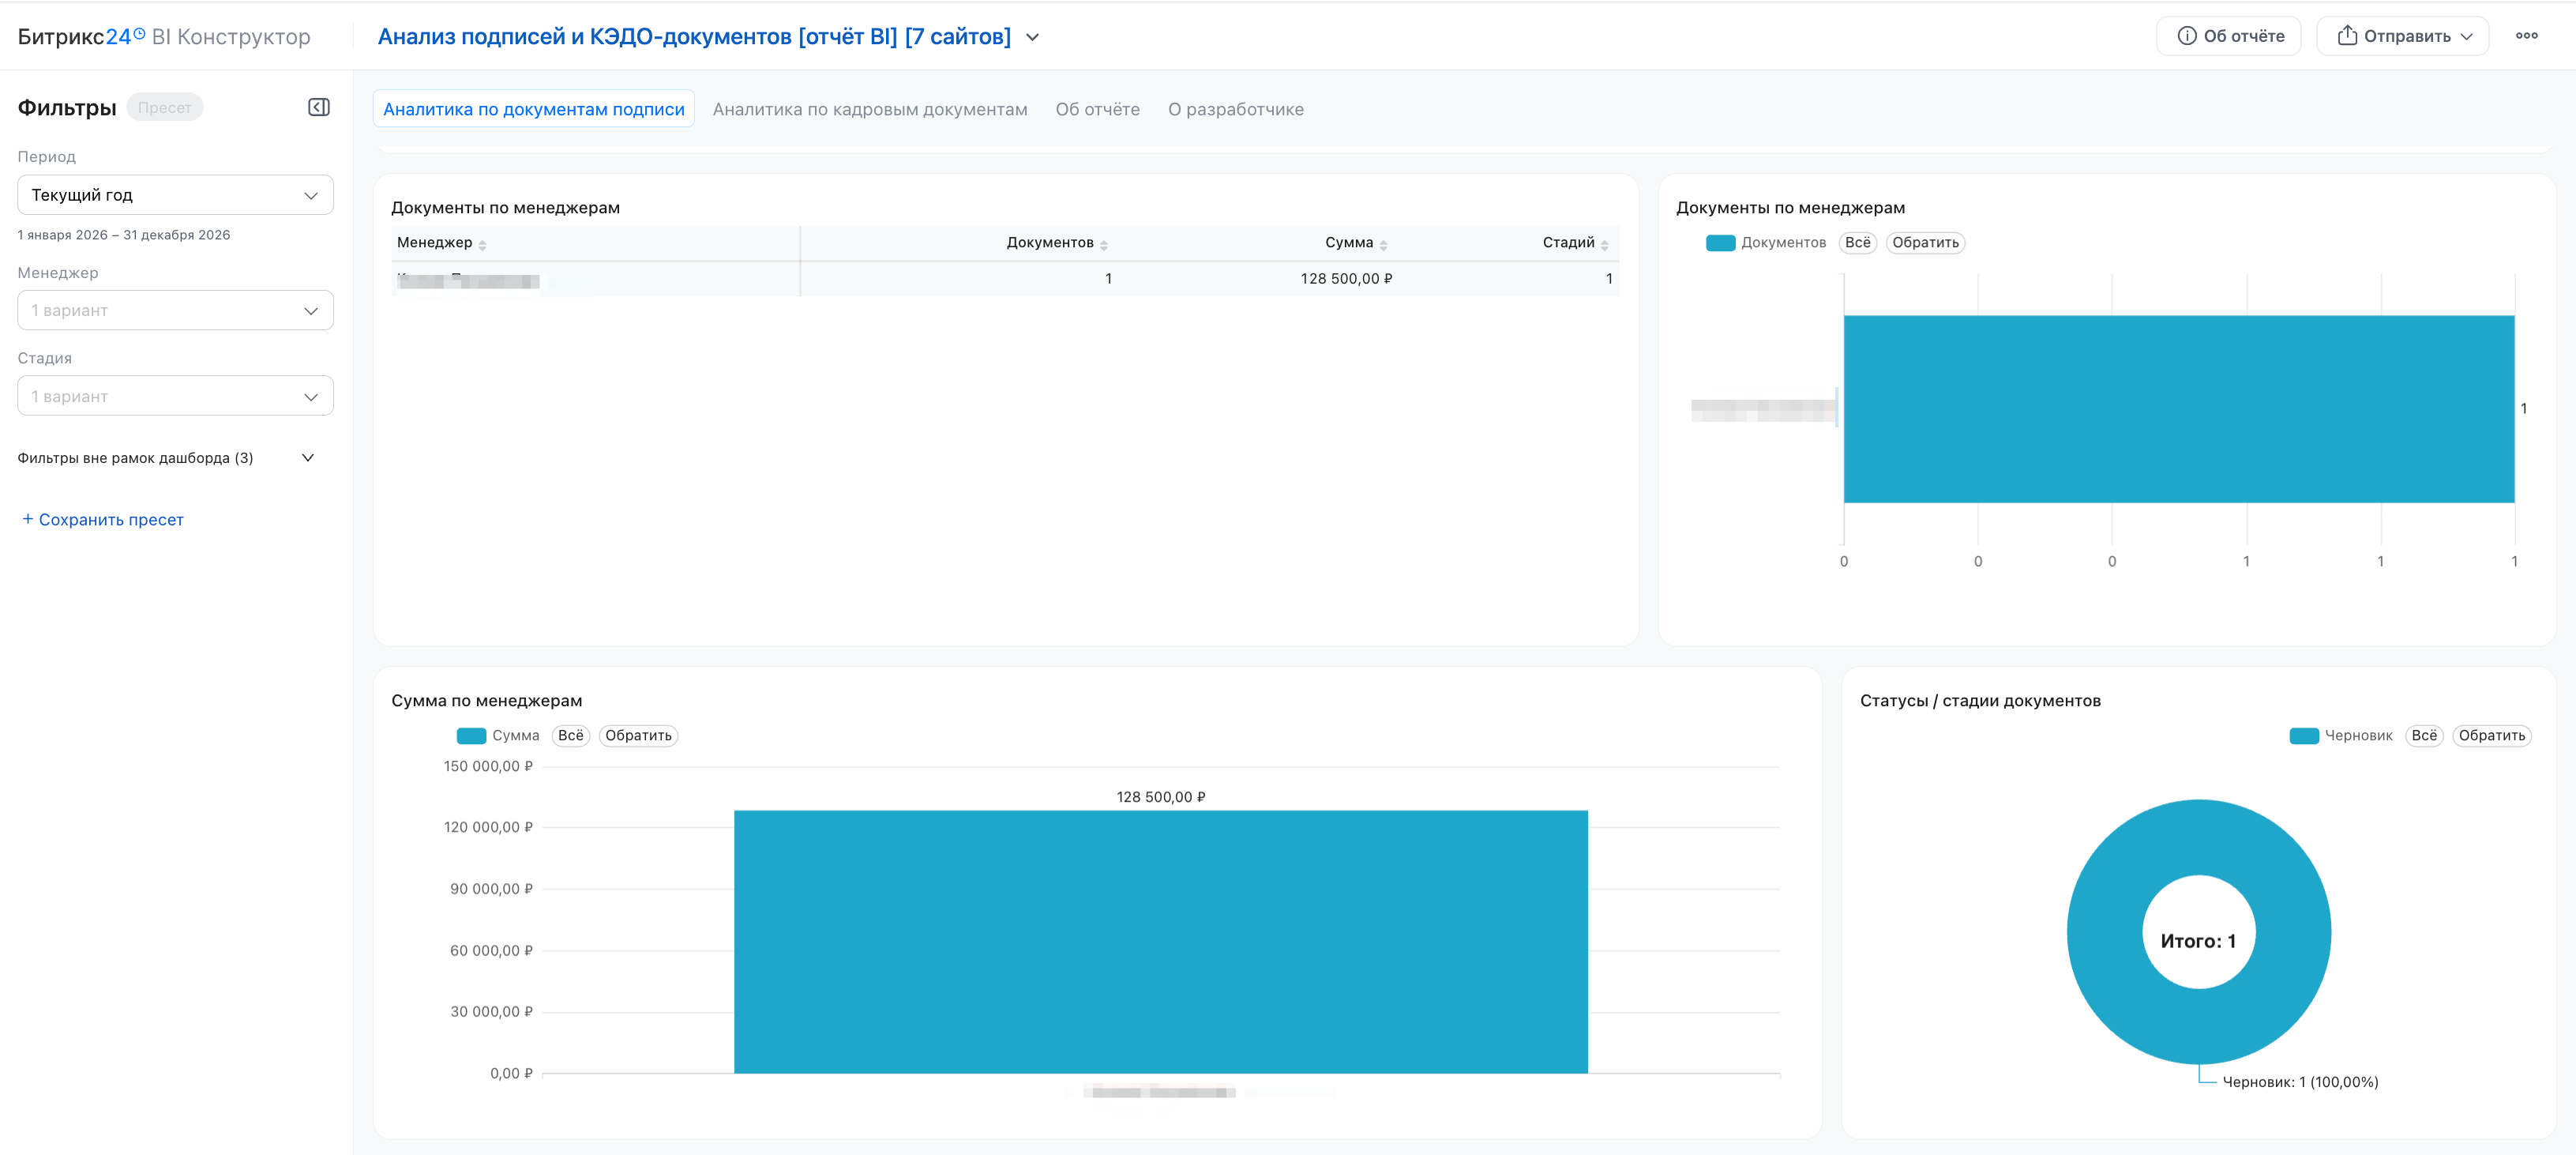Click the horizontal bar in Документы по менеджерам chart

pyautogui.click(x=2179, y=409)
